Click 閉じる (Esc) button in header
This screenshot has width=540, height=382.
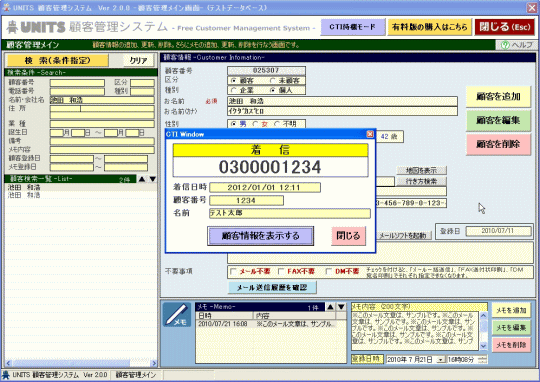[505, 27]
